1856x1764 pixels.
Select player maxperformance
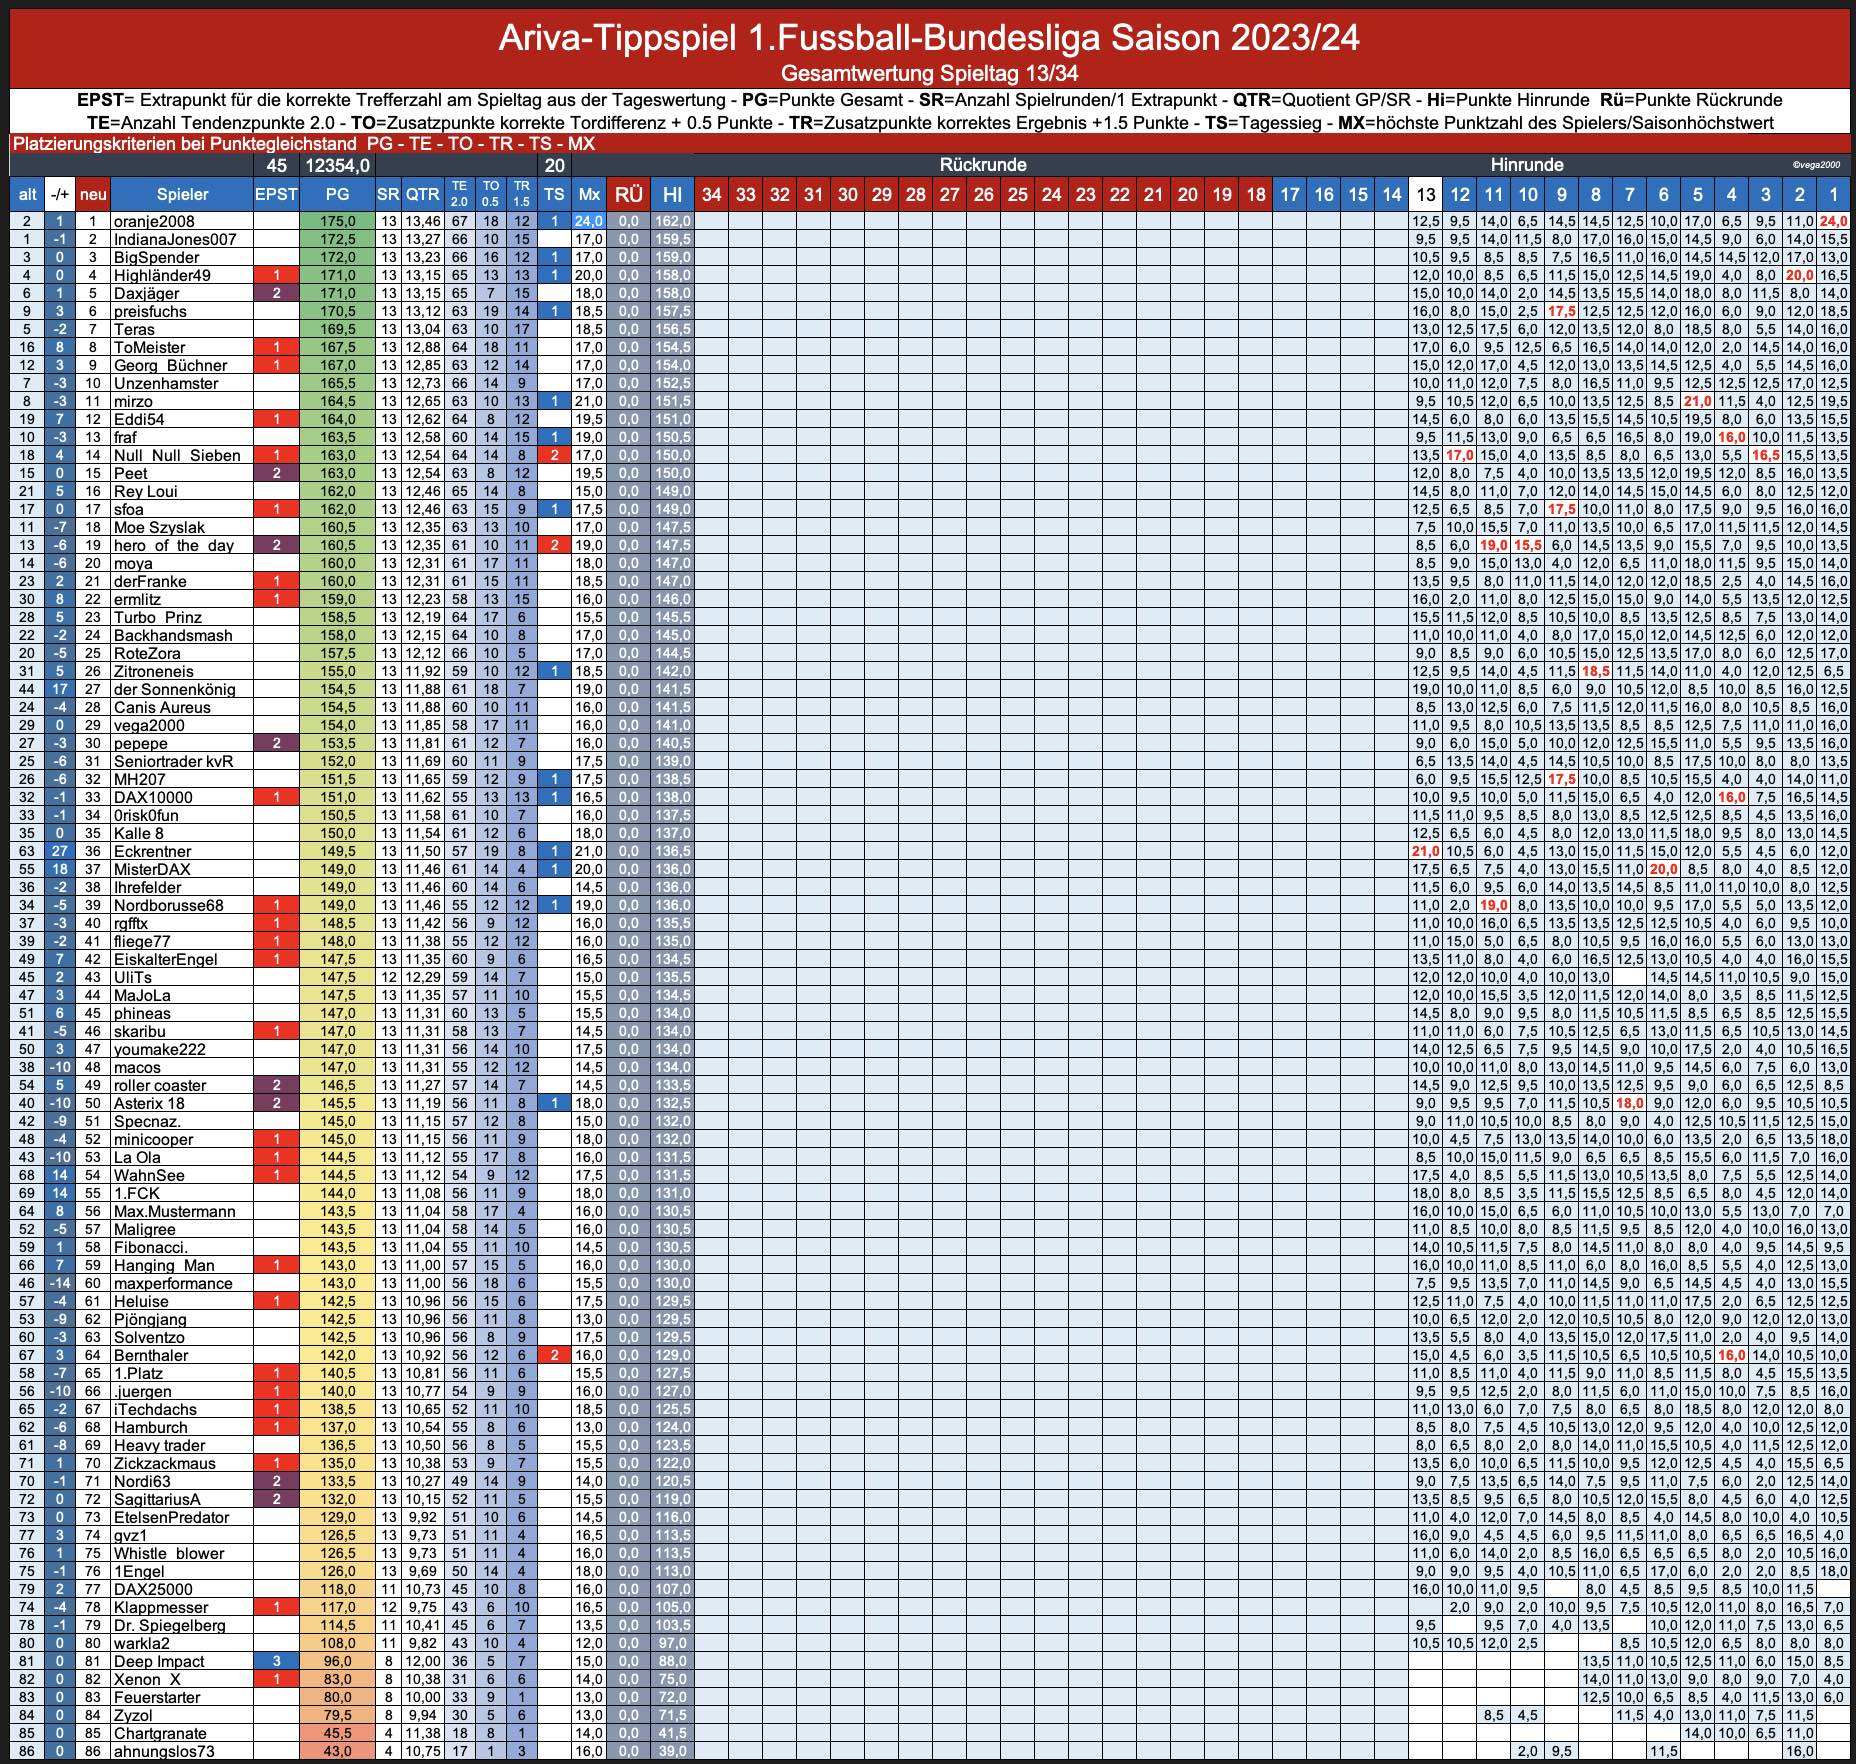click(172, 1283)
